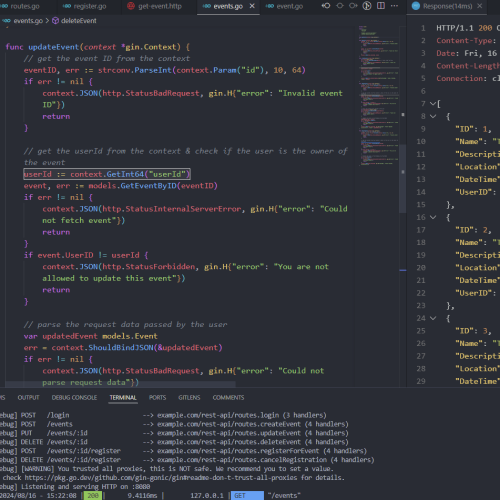500x500 pixels.
Task: Click the editor vertical scrollbar thumb
Action: pos(403,178)
